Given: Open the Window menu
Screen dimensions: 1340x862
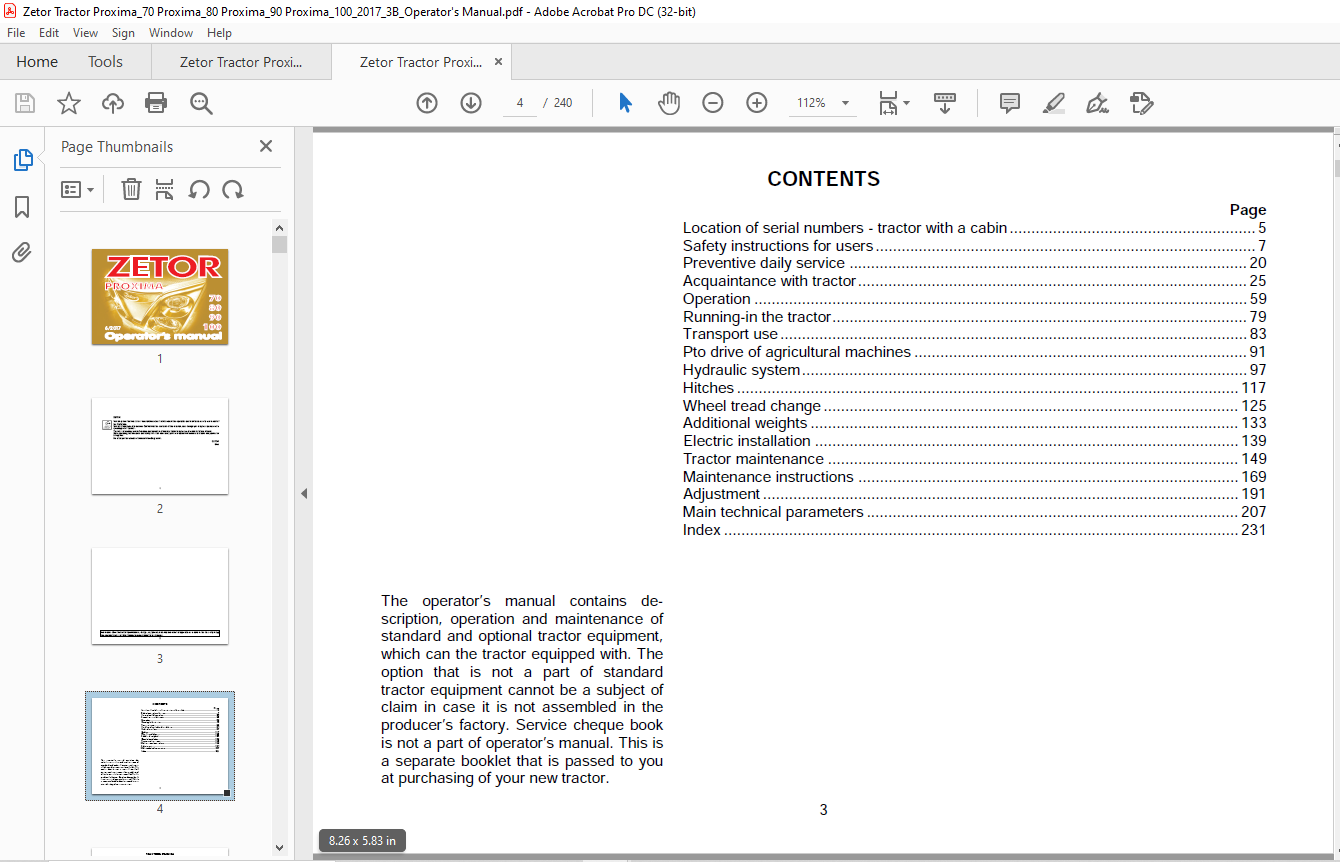Looking at the screenshot, I should coord(171,33).
